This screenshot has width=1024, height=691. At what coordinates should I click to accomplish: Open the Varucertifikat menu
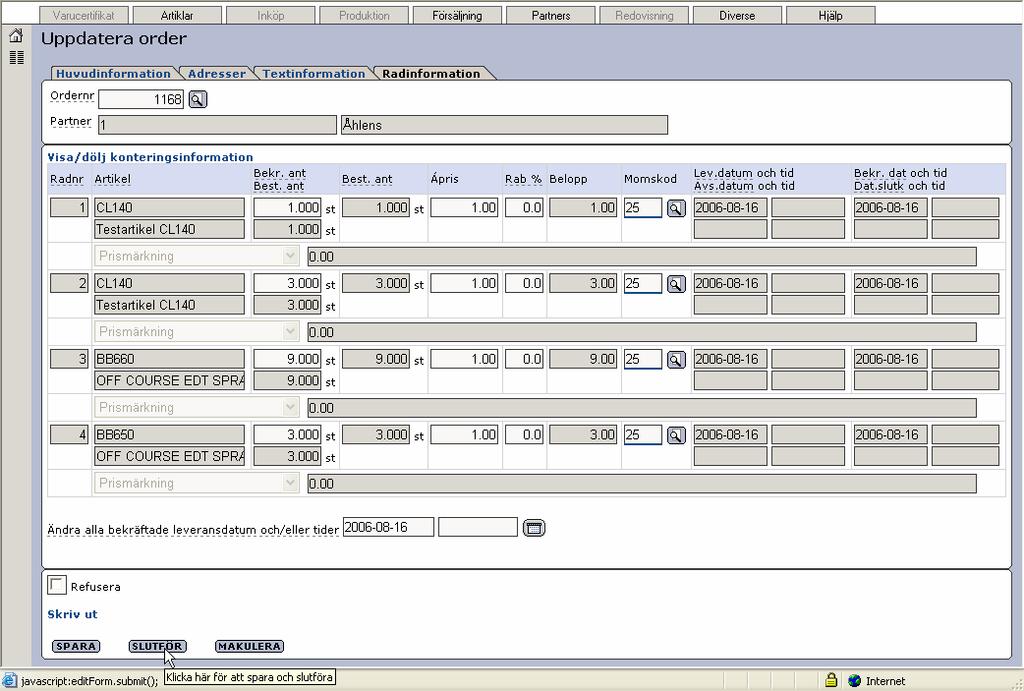point(84,15)
